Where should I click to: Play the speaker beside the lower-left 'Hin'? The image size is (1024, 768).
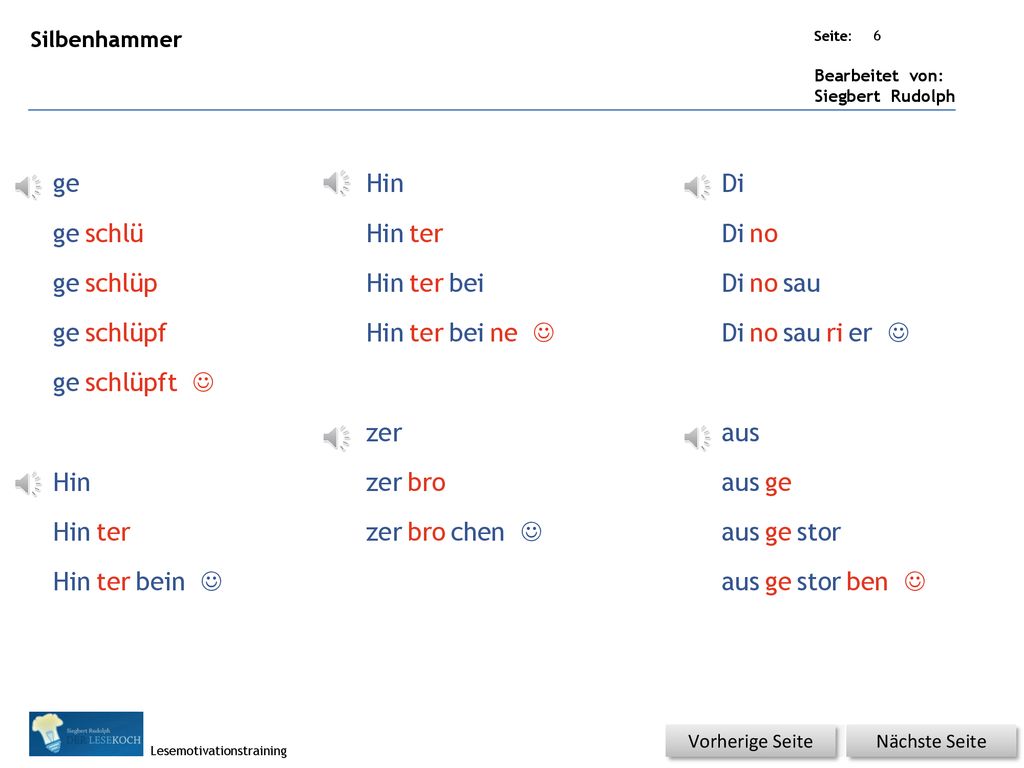tap(28, 484)
